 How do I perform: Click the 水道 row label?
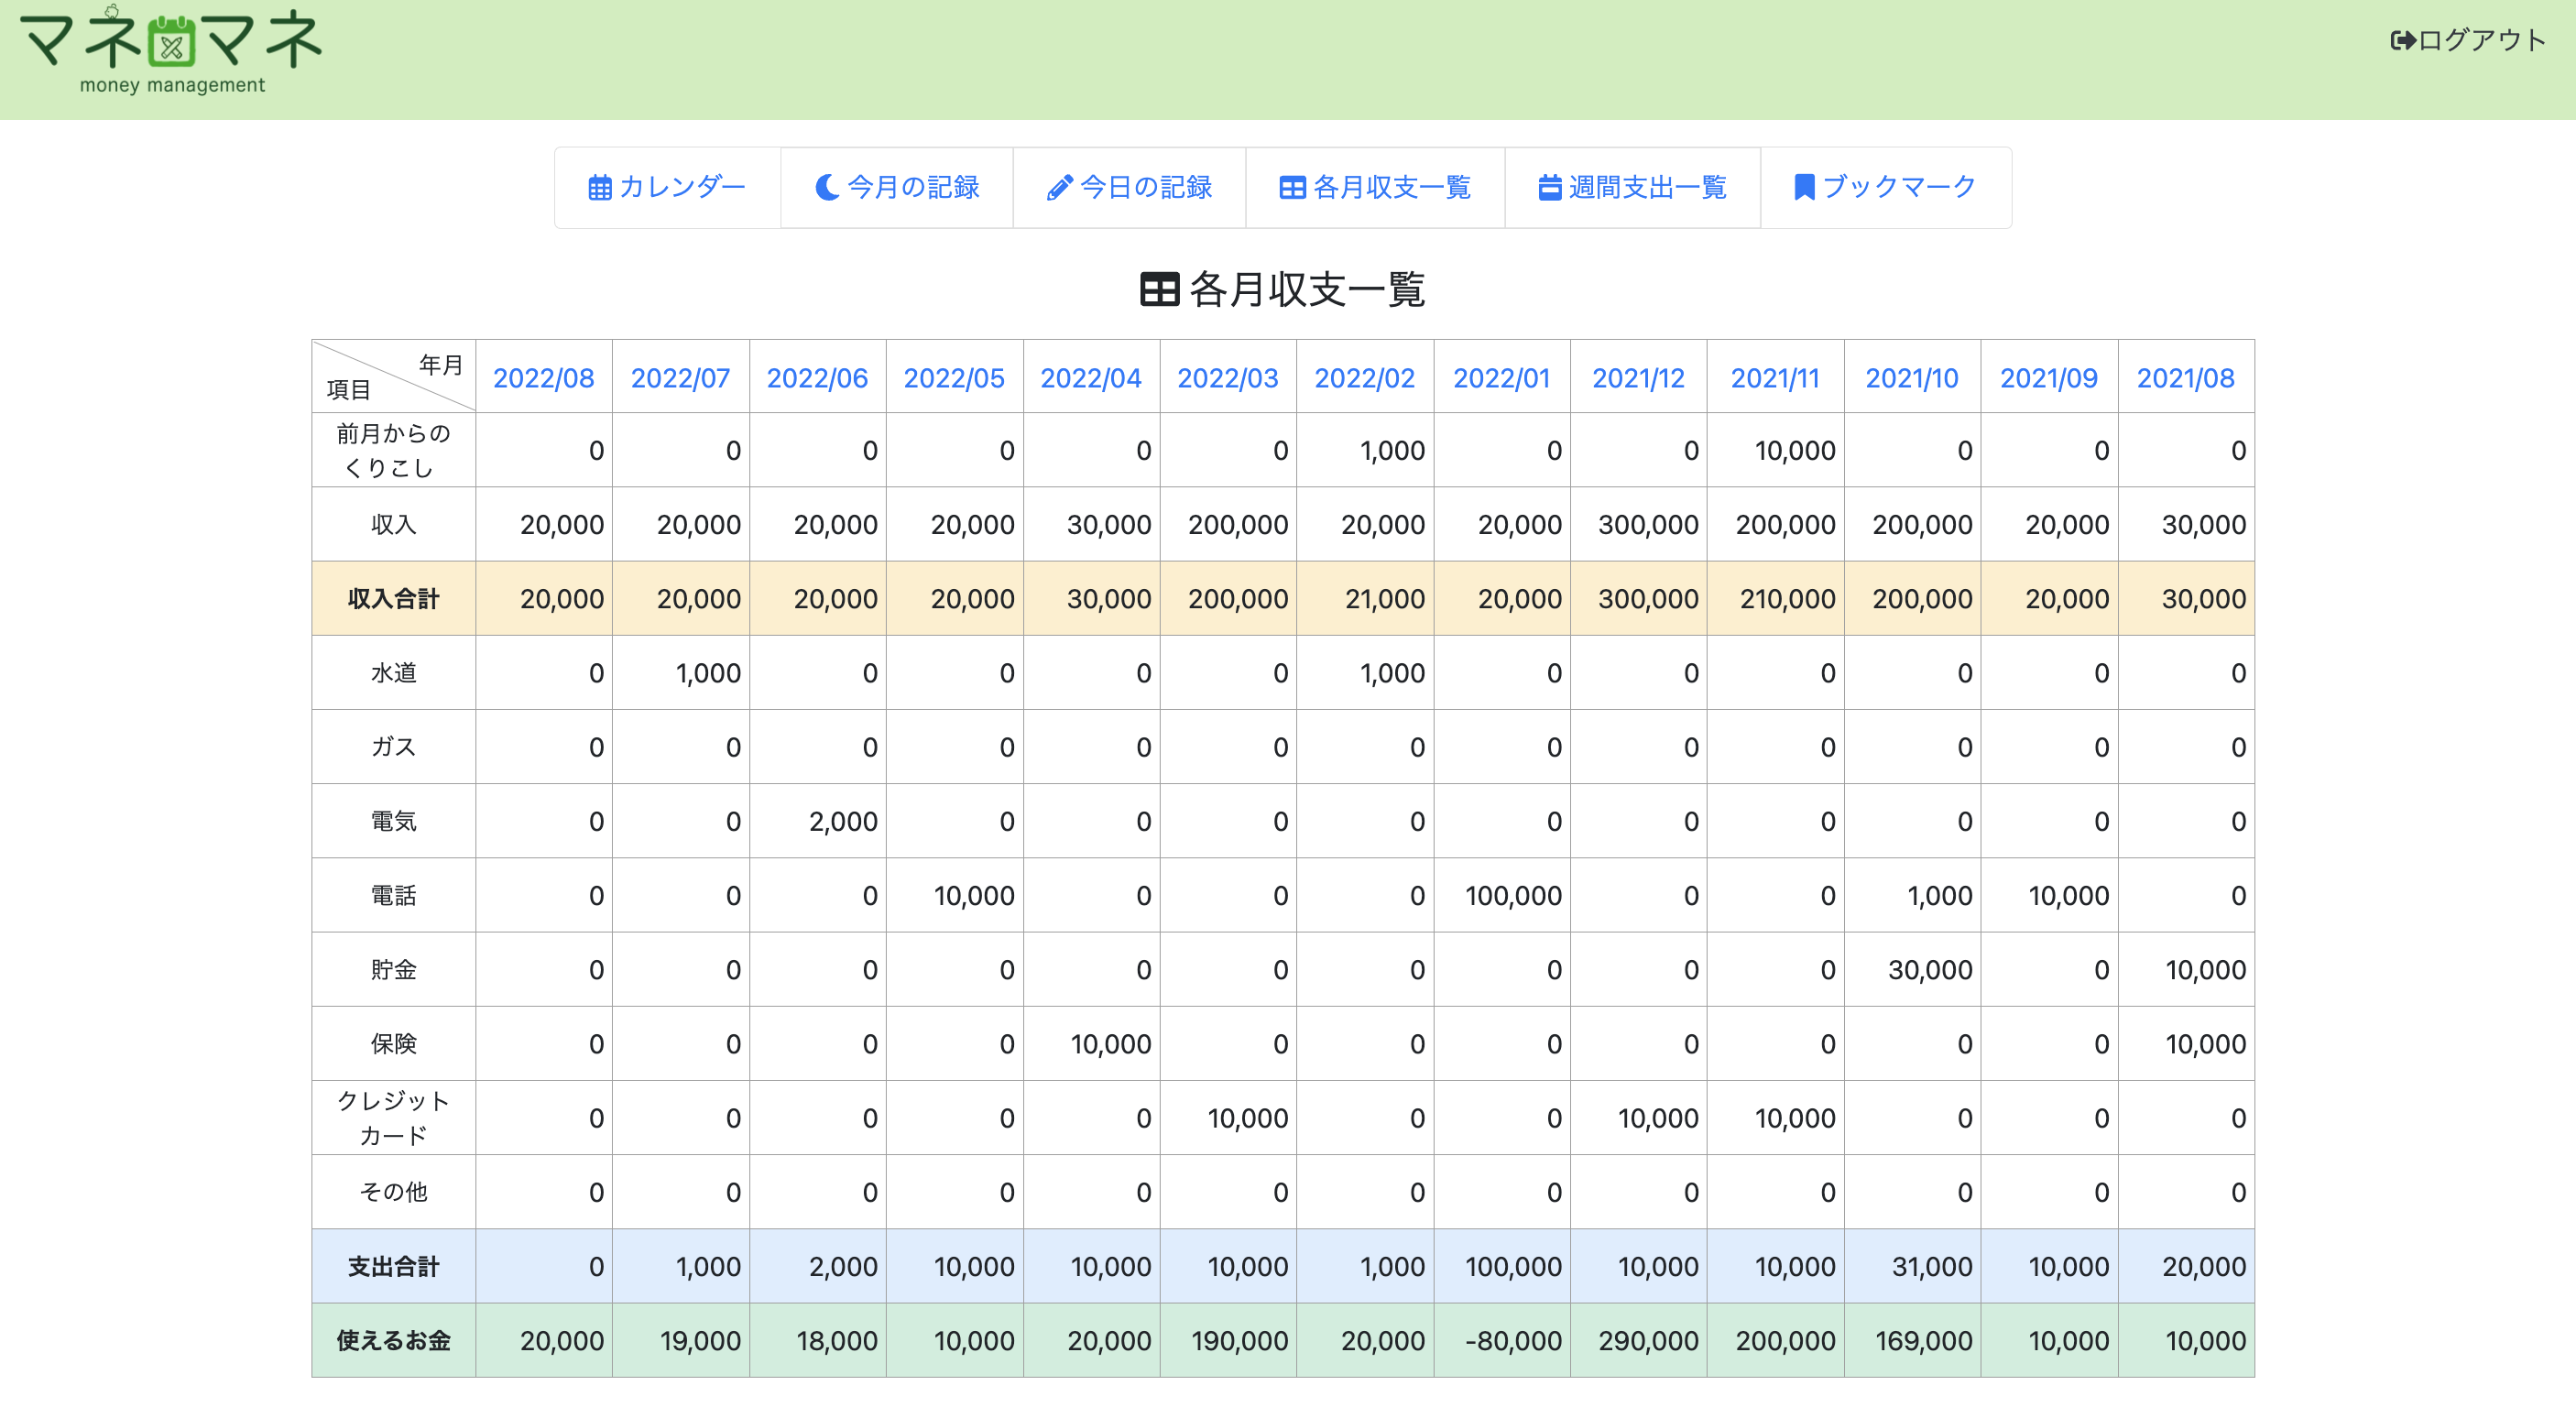[x=393, y=673]
